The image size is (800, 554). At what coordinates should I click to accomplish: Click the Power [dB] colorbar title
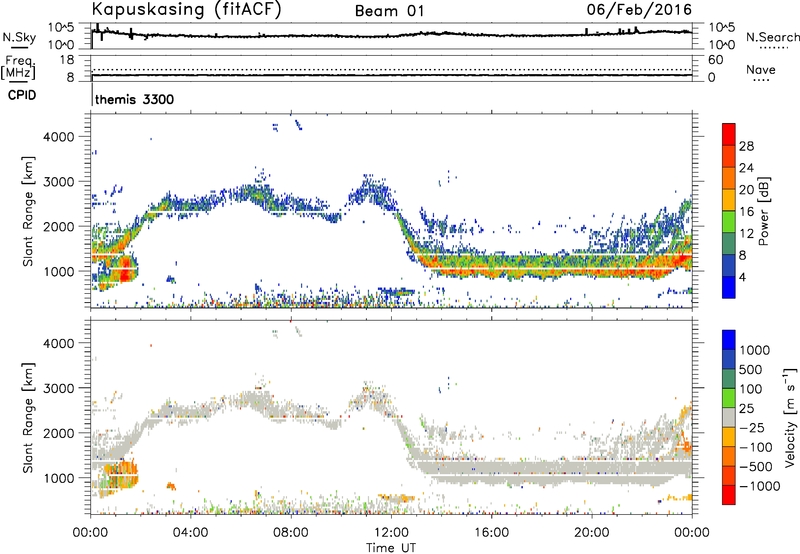(x=763, y=211)
